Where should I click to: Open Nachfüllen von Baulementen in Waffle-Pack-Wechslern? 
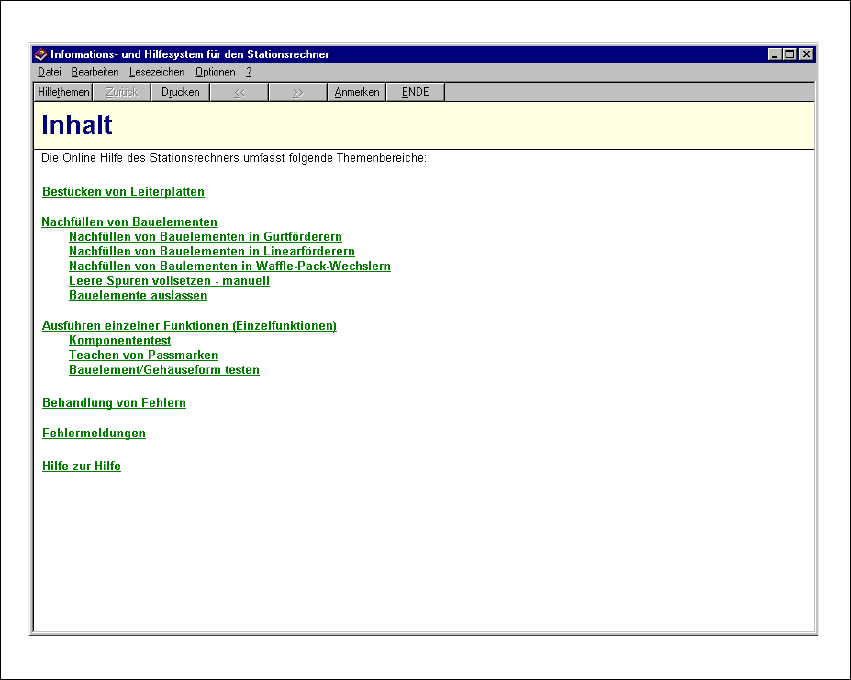point(230,266)
